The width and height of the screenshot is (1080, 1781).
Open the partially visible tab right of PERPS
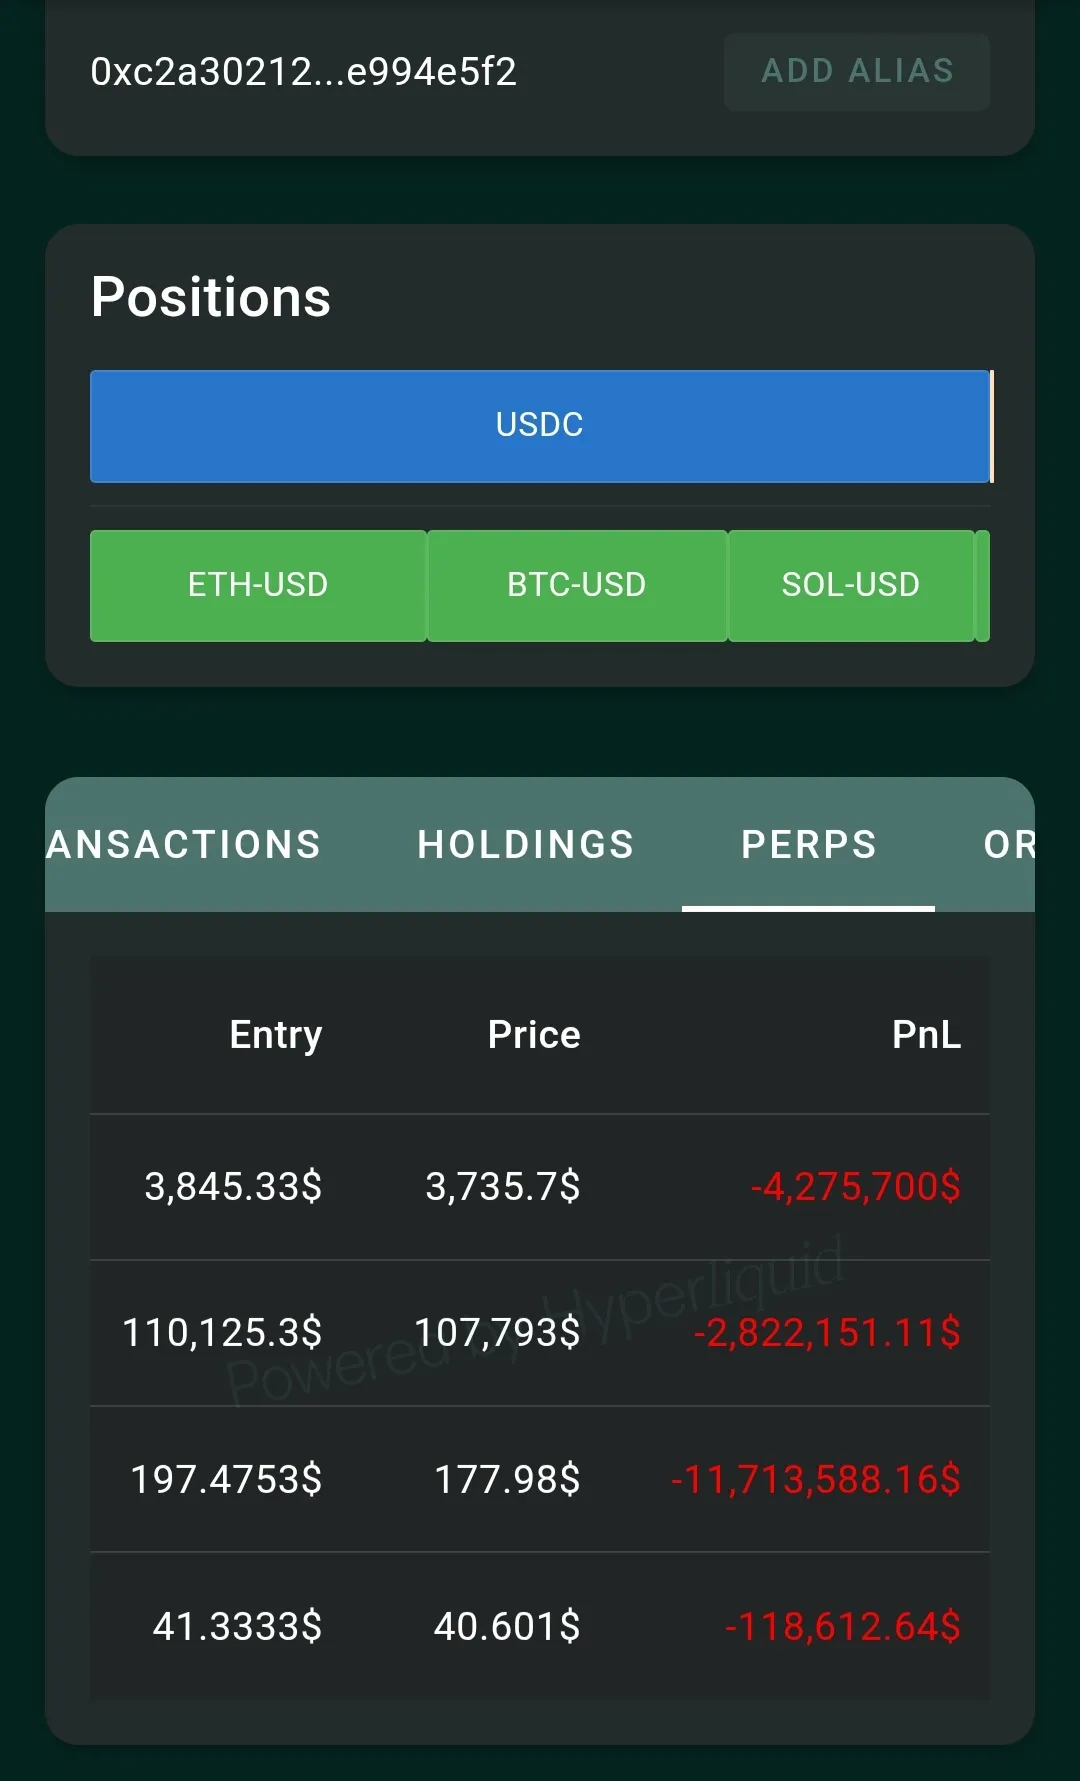coord(1008,845)
